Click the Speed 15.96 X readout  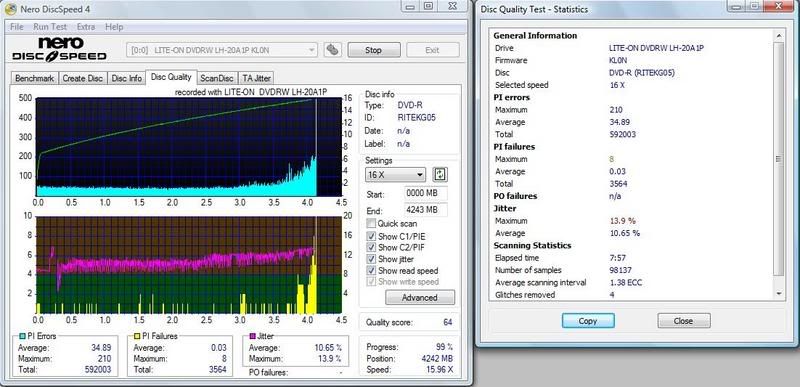click(439, 370)
